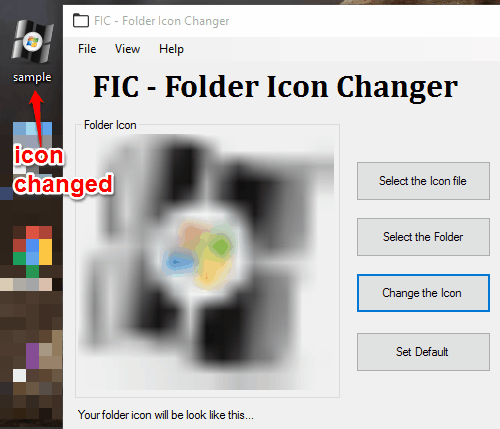Select the pixelated blue desktop icon below sample

pos(32,148)
